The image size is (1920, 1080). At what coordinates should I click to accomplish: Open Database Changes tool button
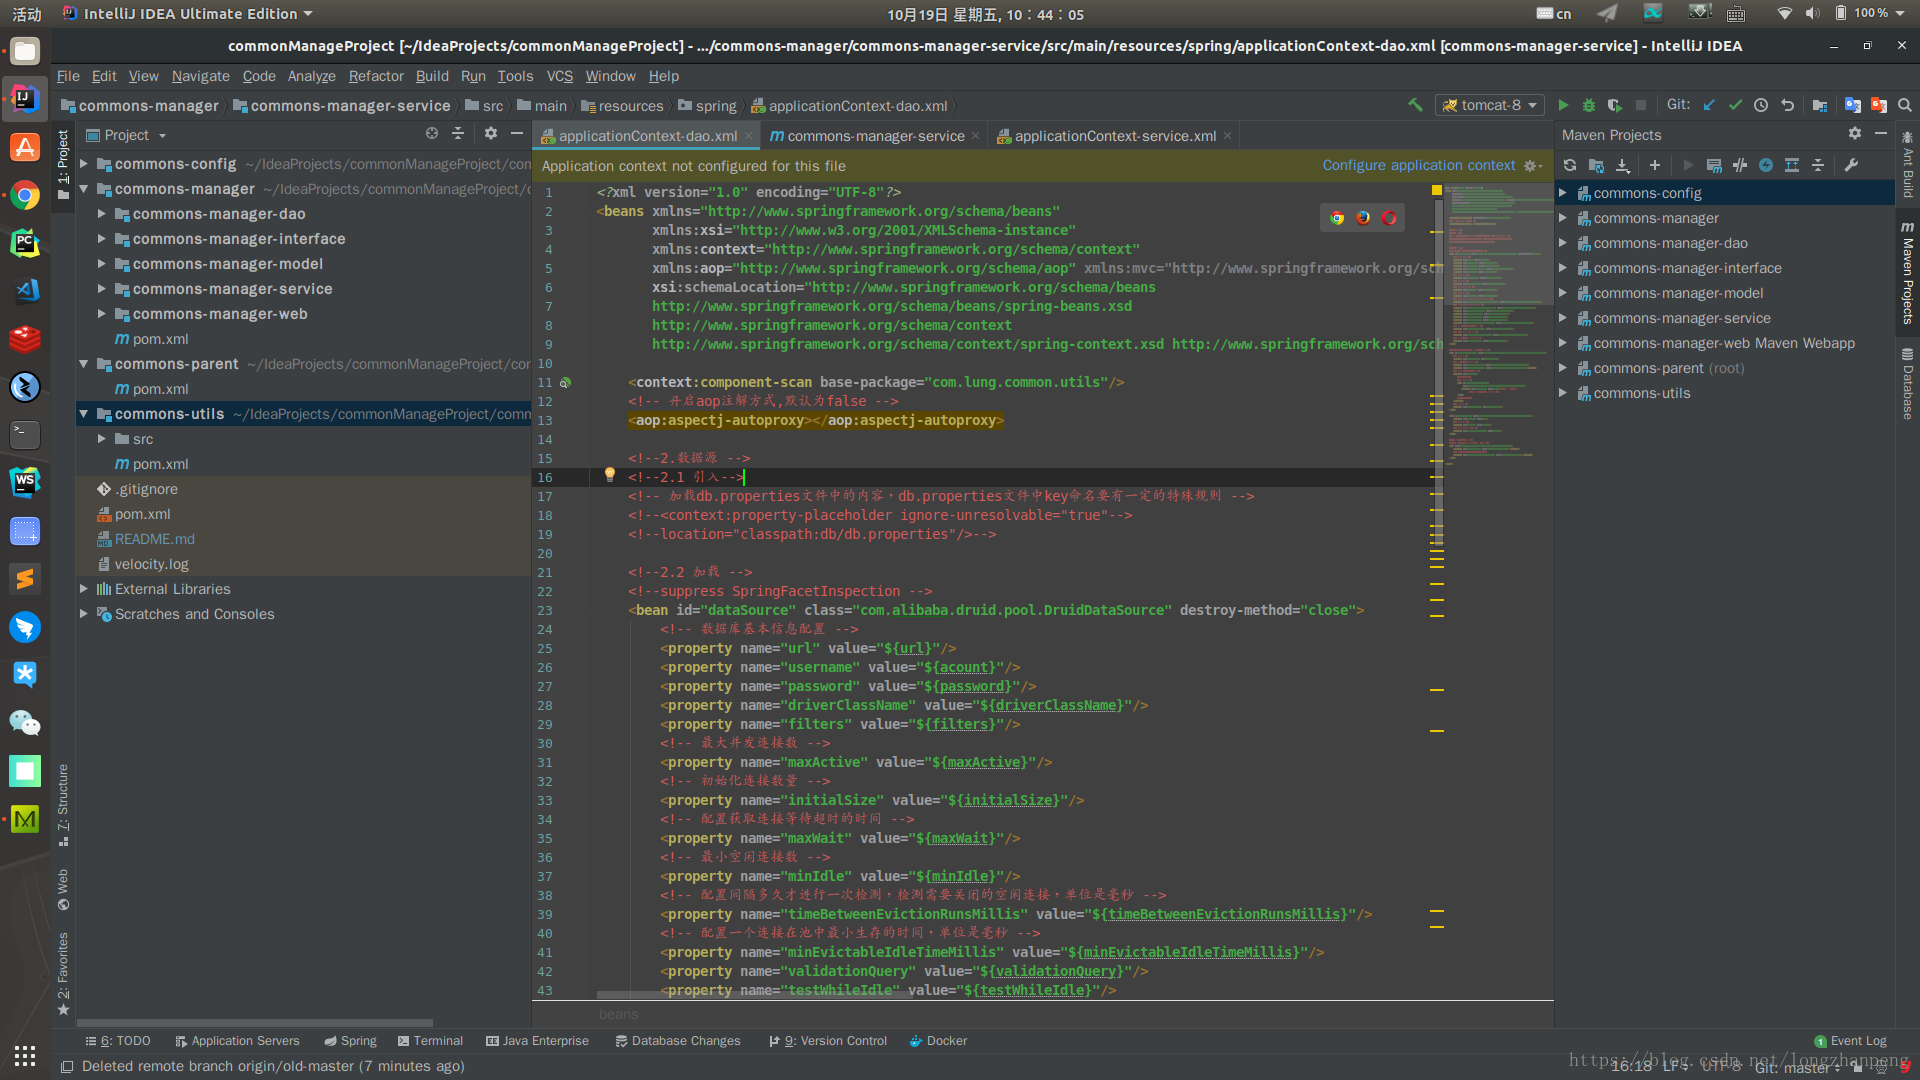[x=678, y=1041]
